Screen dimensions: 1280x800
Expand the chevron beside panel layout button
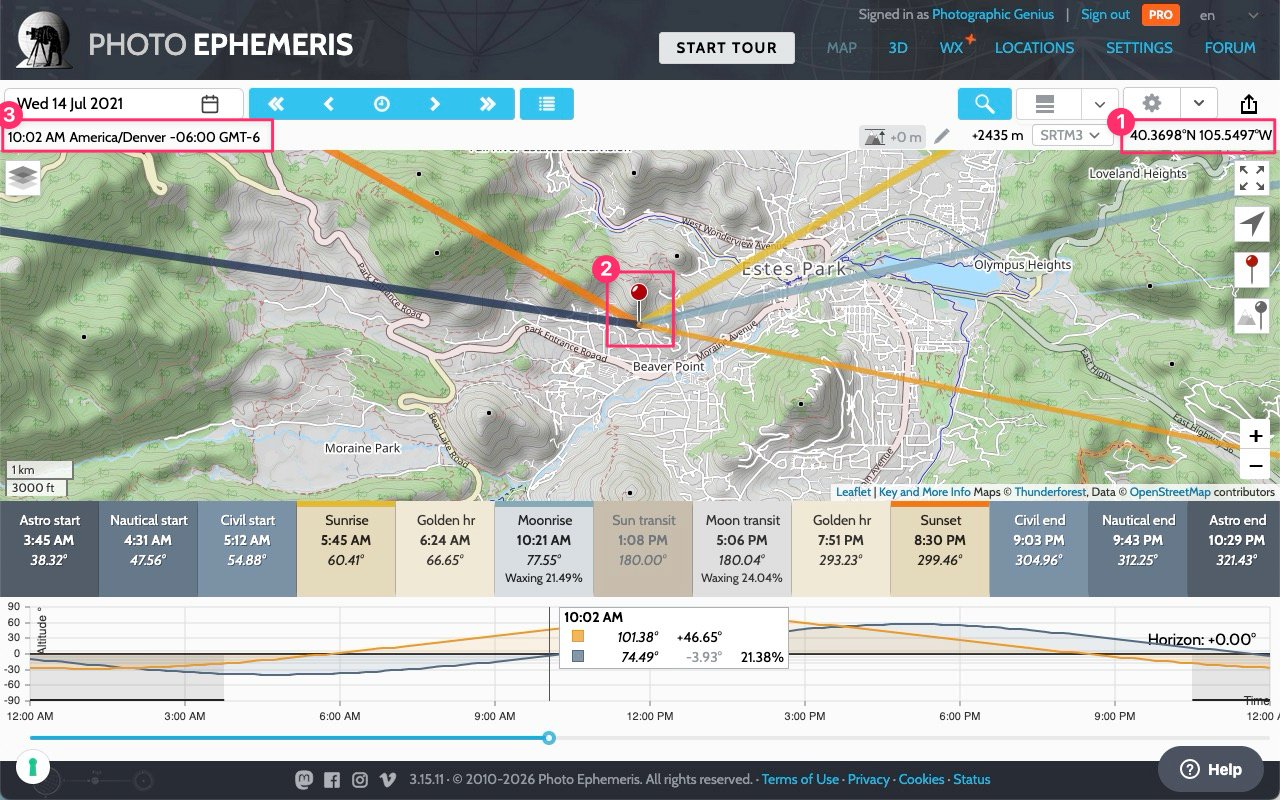pos(1099,104)
